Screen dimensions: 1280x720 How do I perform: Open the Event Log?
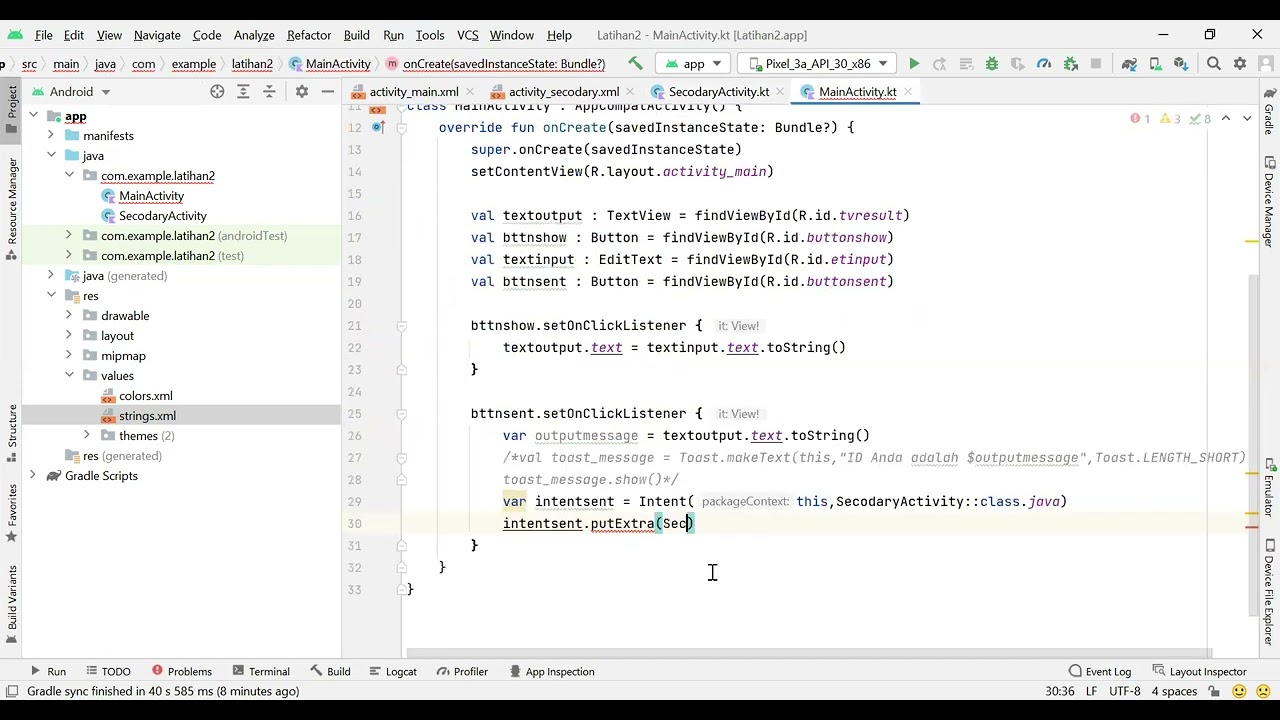pos(1099,672)
